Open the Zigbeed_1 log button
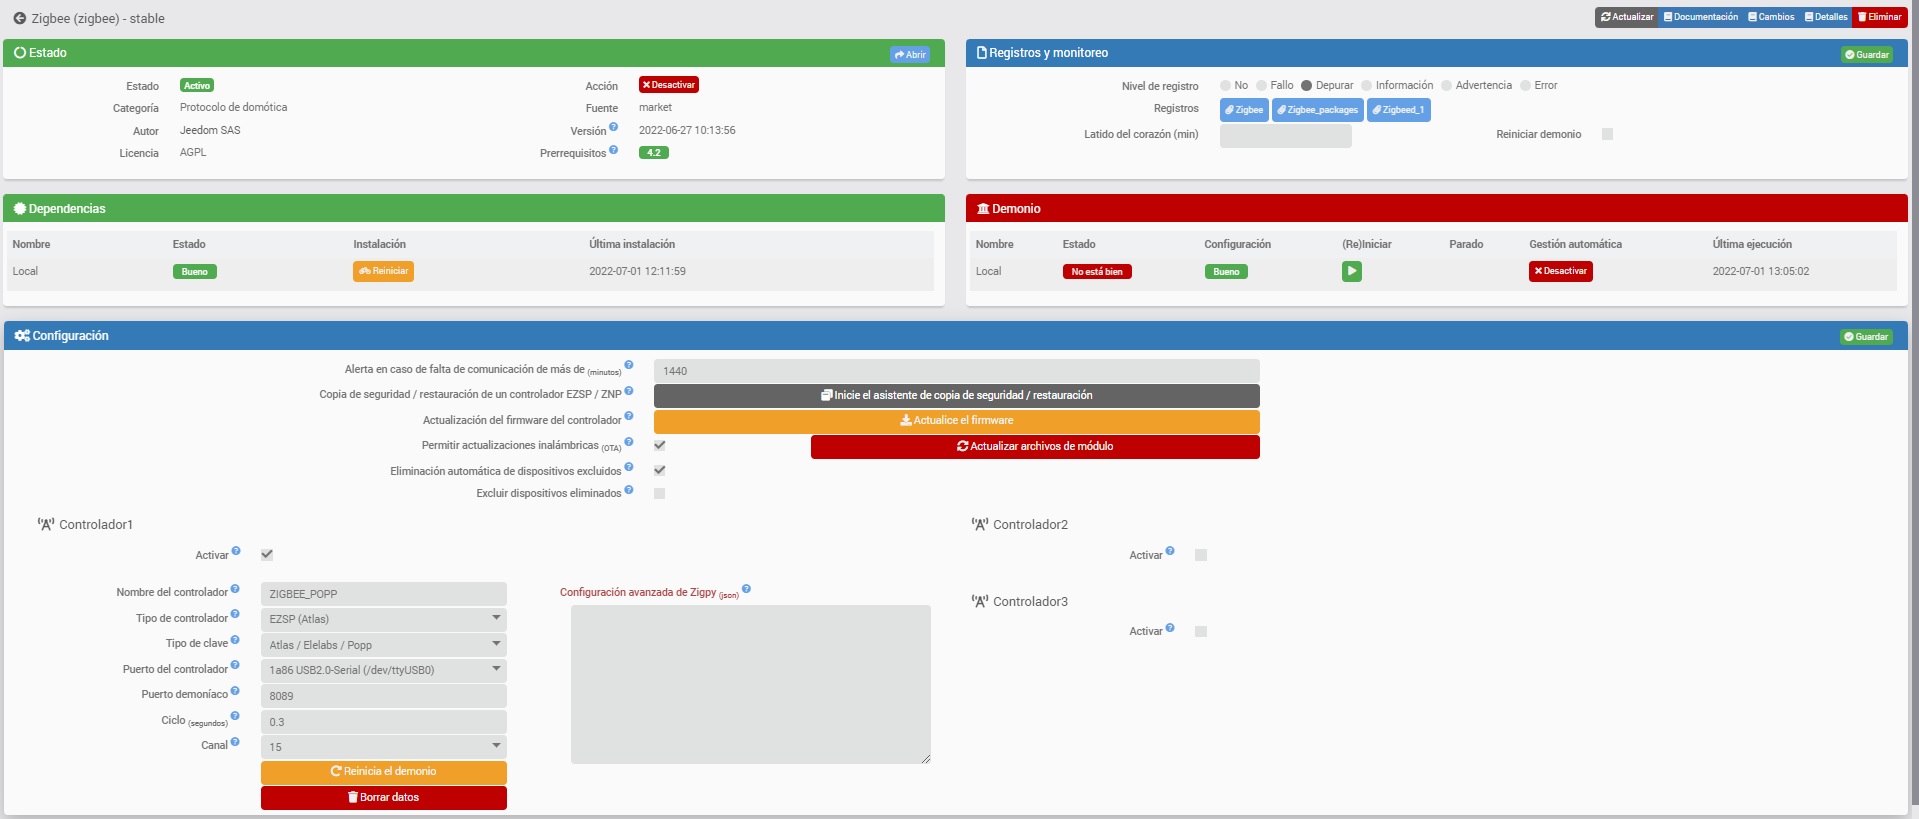The height and width of the screenshot is (819, 1919). click(x=1399, y=110)
